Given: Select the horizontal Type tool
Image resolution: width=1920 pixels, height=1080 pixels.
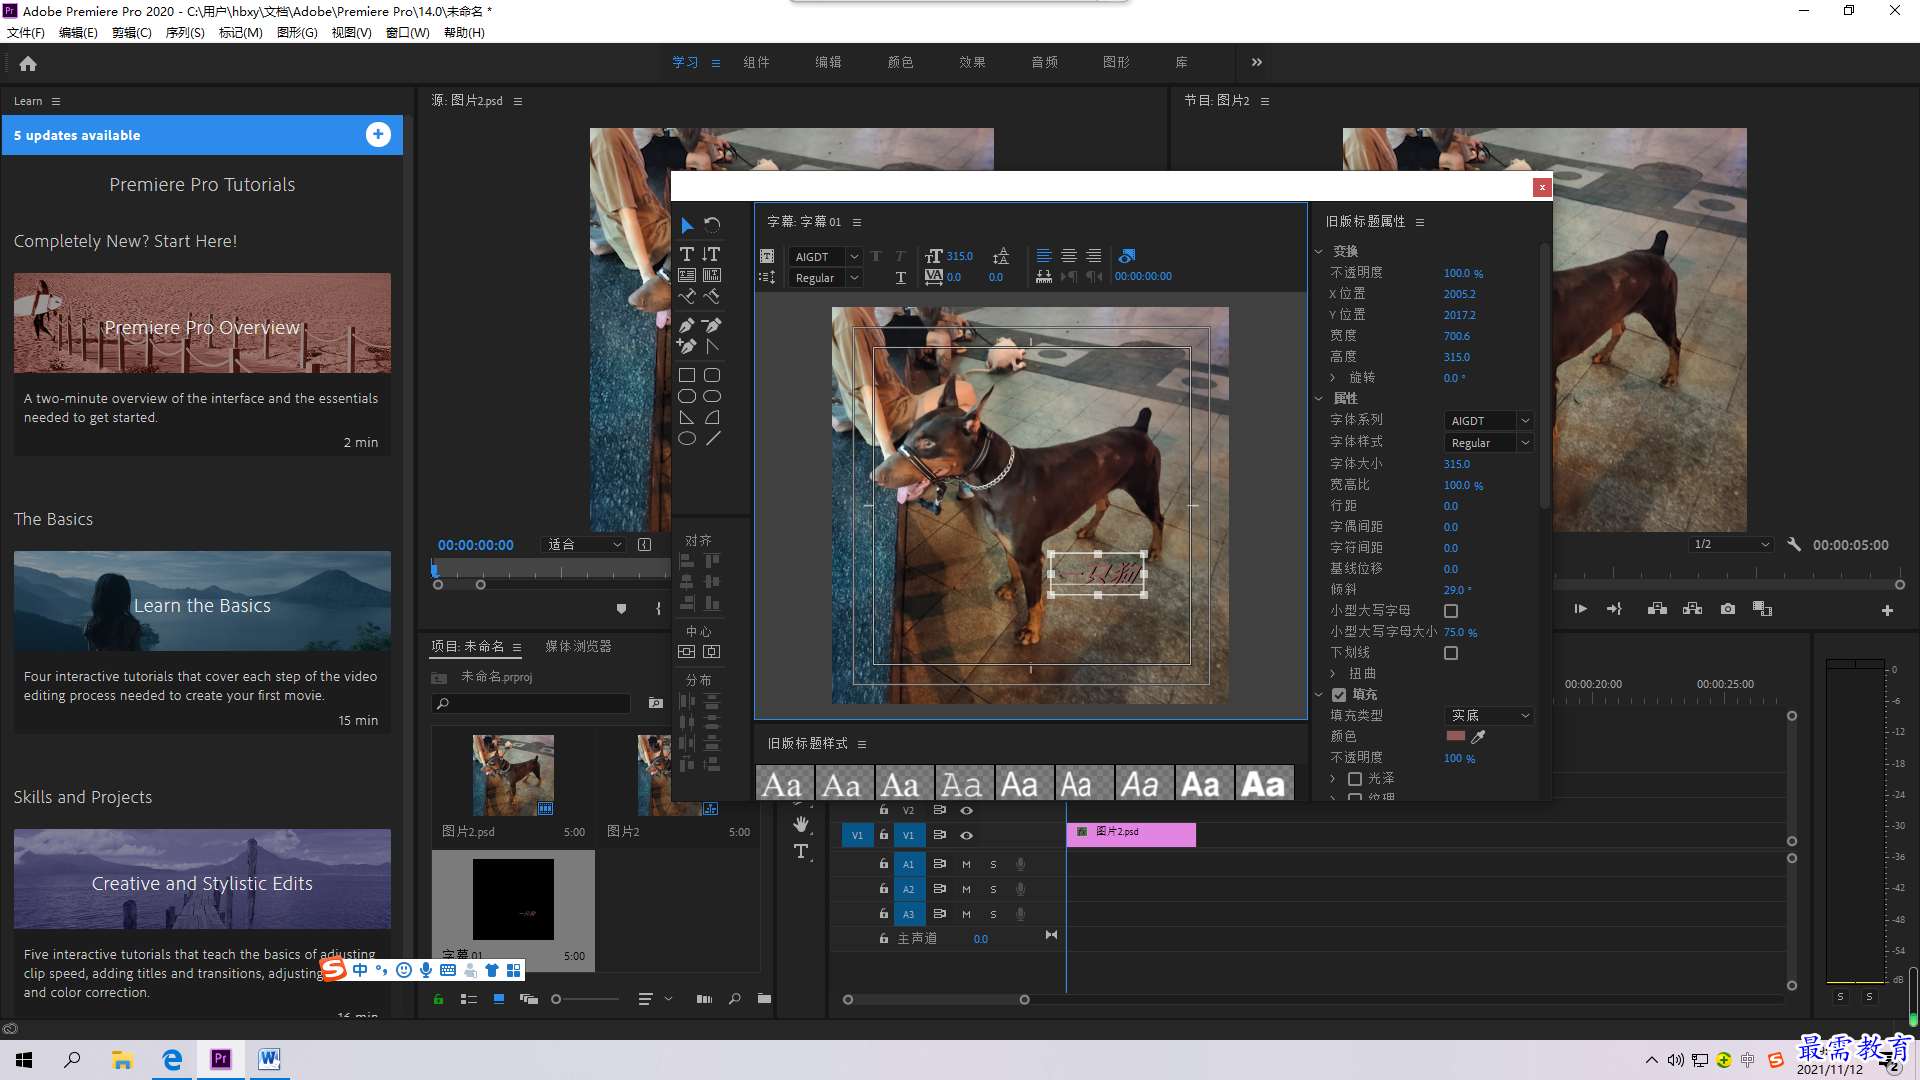Looking at the screenshot, I should 687,254.
